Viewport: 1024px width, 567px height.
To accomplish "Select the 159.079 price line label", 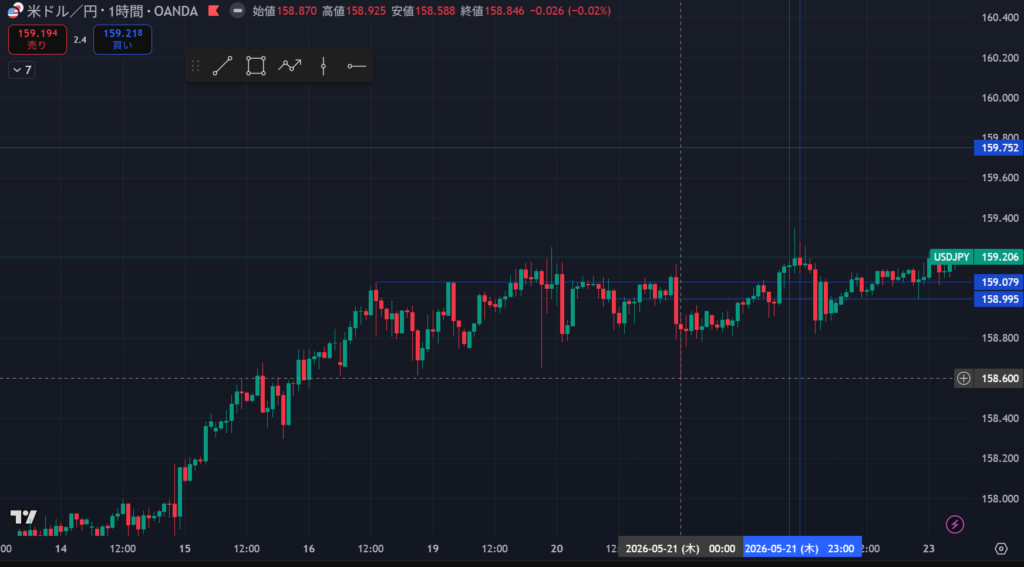I will coord(999,282).
